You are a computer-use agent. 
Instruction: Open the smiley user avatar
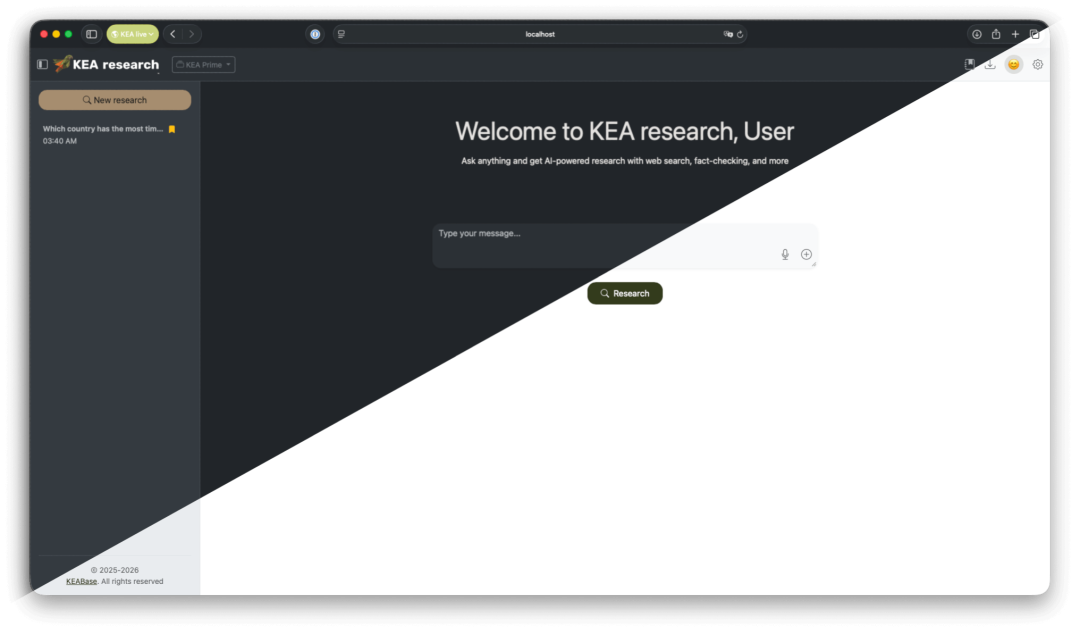pos(1013,63)
